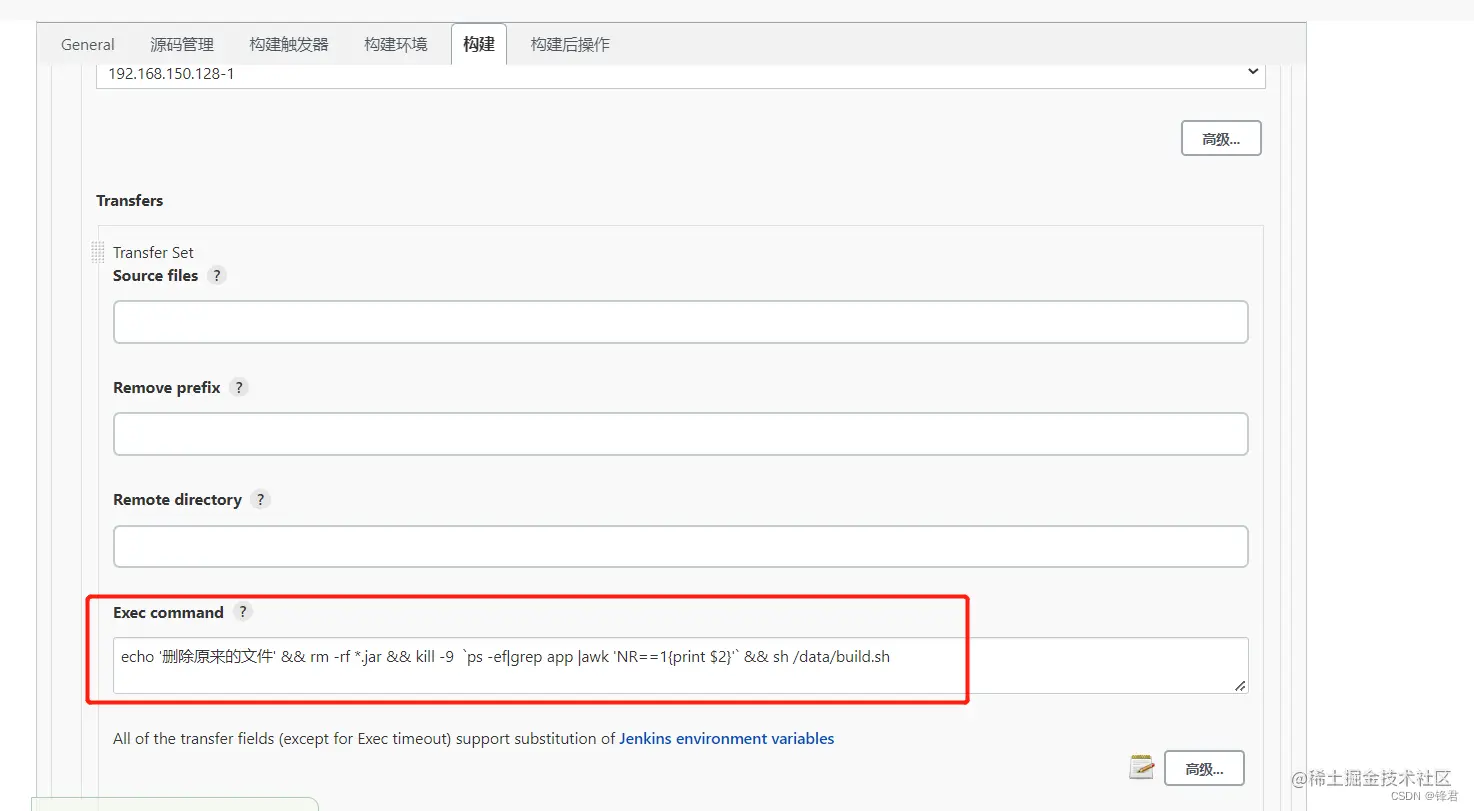
Task: Click the lower 高级... button below Exec command
Action: click(x=1204, y=769)
